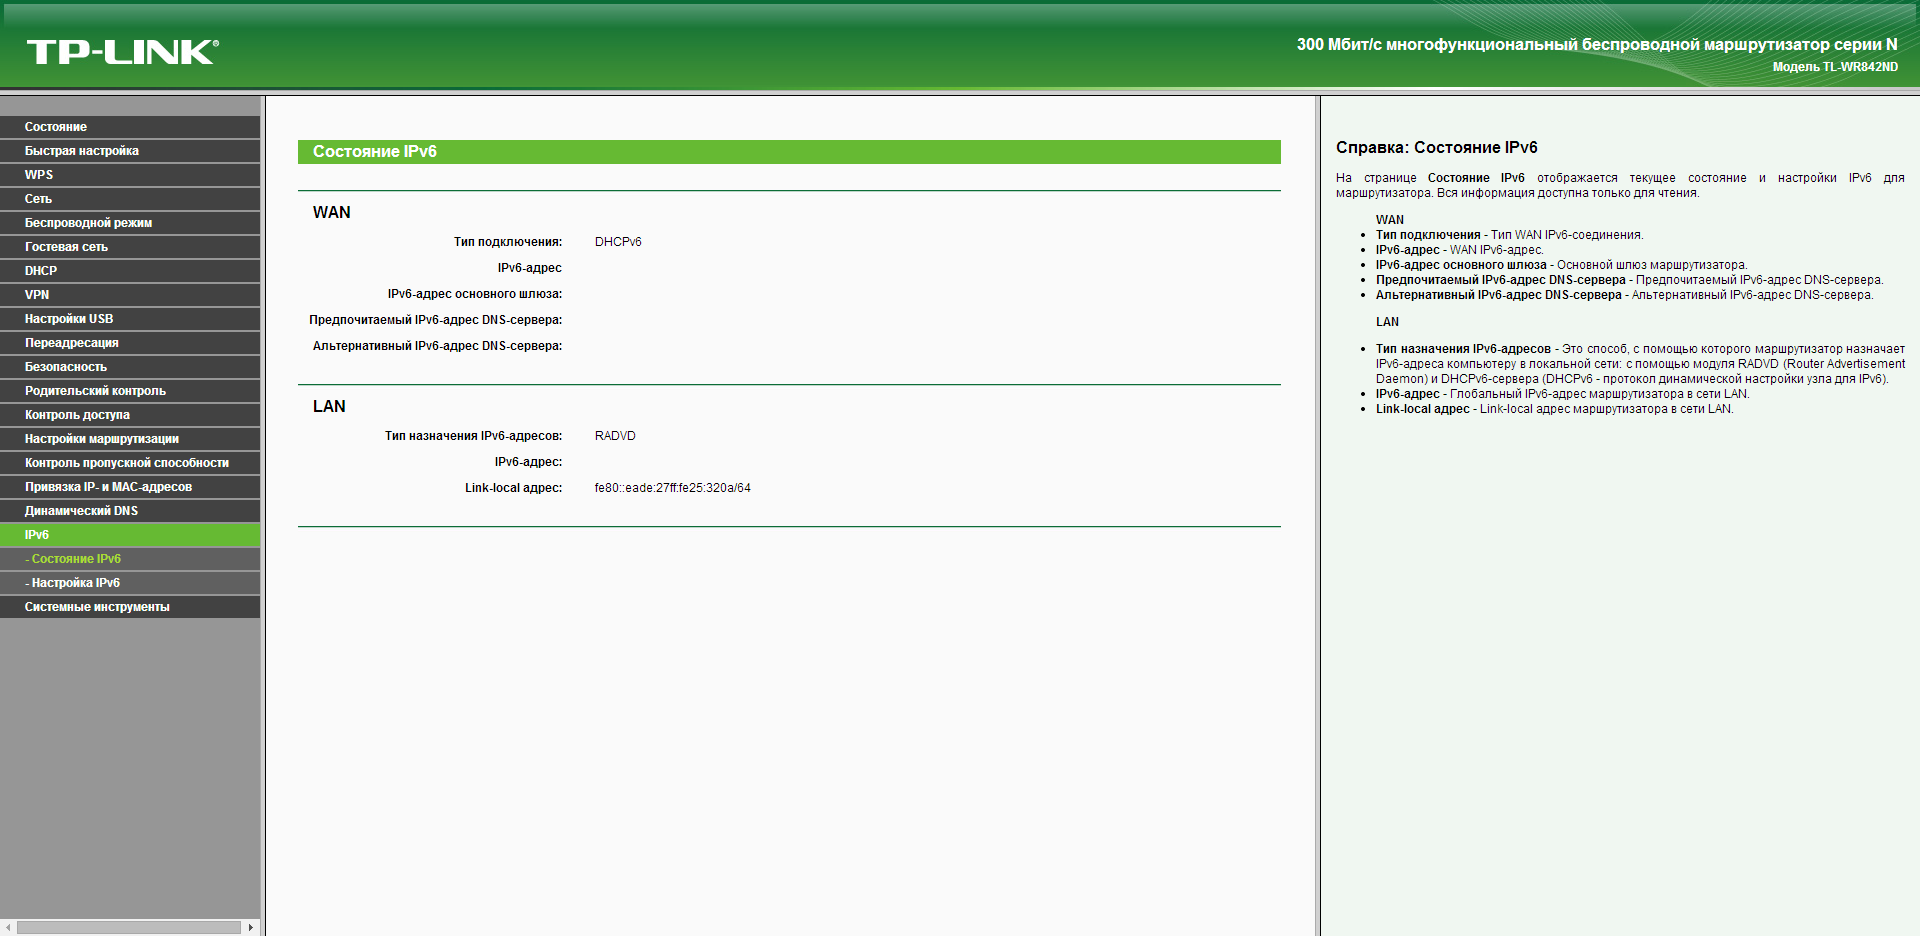The image size is (1920, 936).
Task: Open Настройки USB
Action: 130,319
